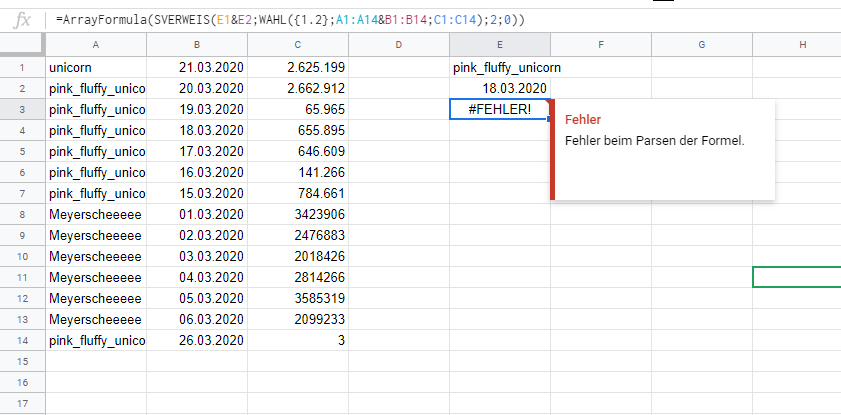The width and height of the screenshot is (841, 415).
Task: Click cell with value 2.662.912
Action: pyautogui.click(x=298, y=88)
